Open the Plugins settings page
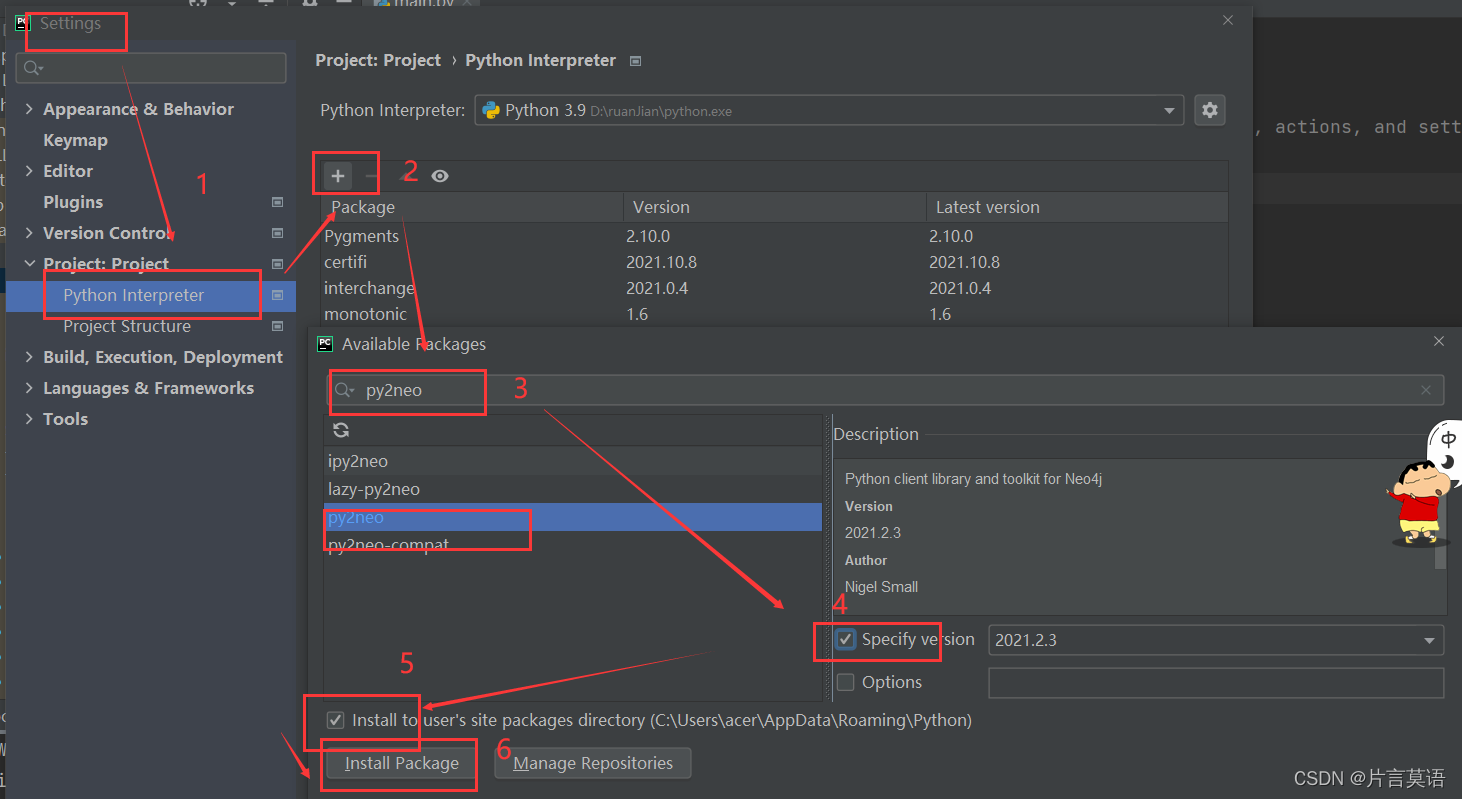 click(x=73, y=202)
